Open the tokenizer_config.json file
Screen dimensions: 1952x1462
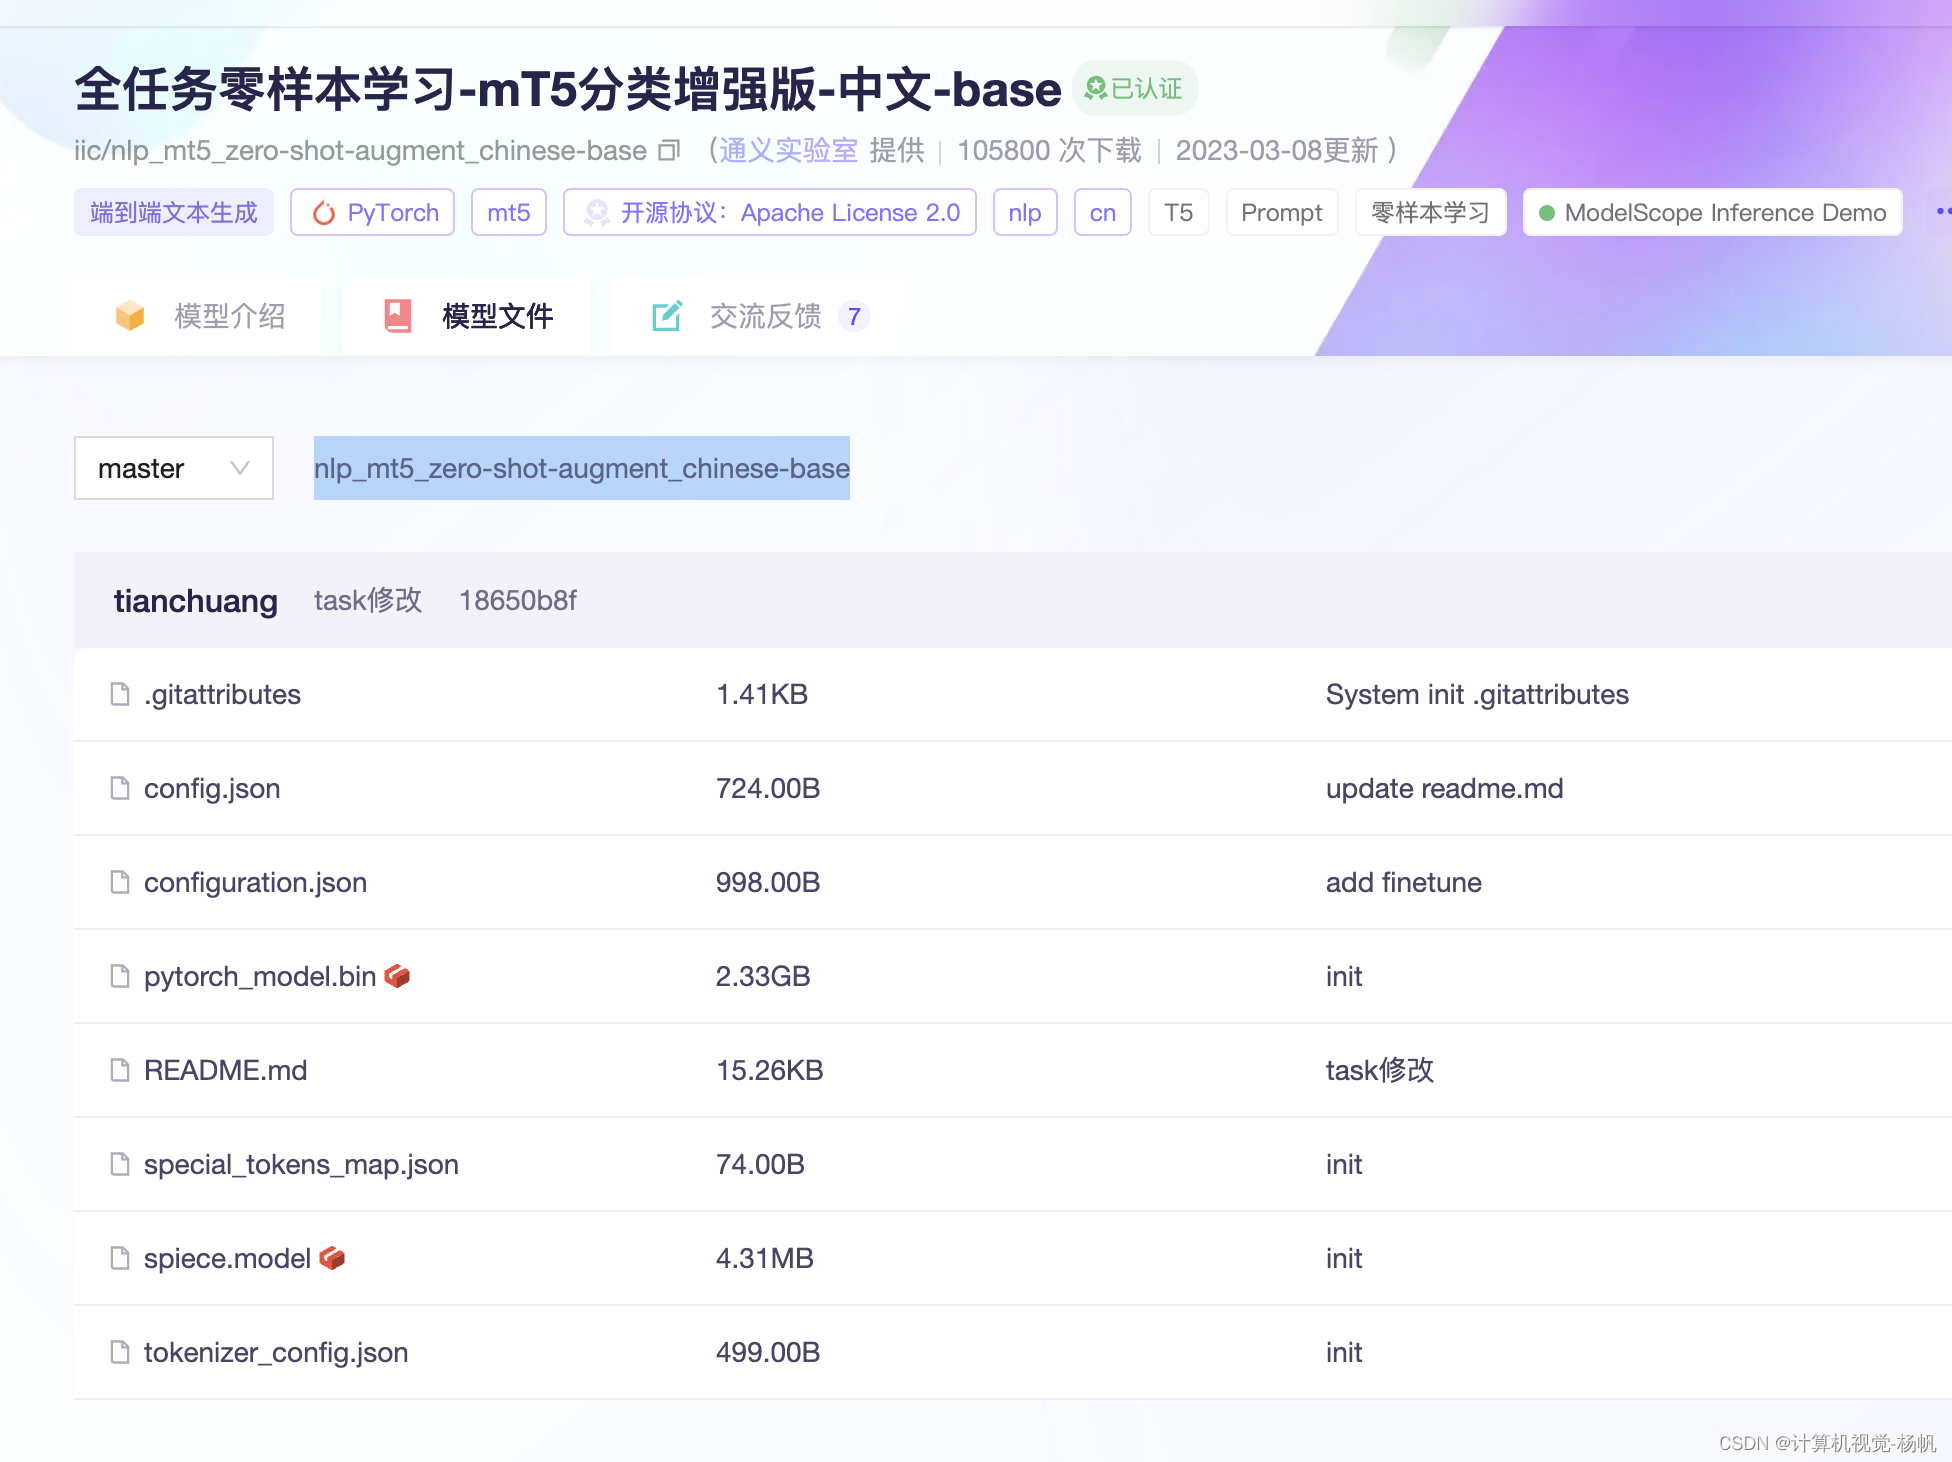tap(275, 1352)
